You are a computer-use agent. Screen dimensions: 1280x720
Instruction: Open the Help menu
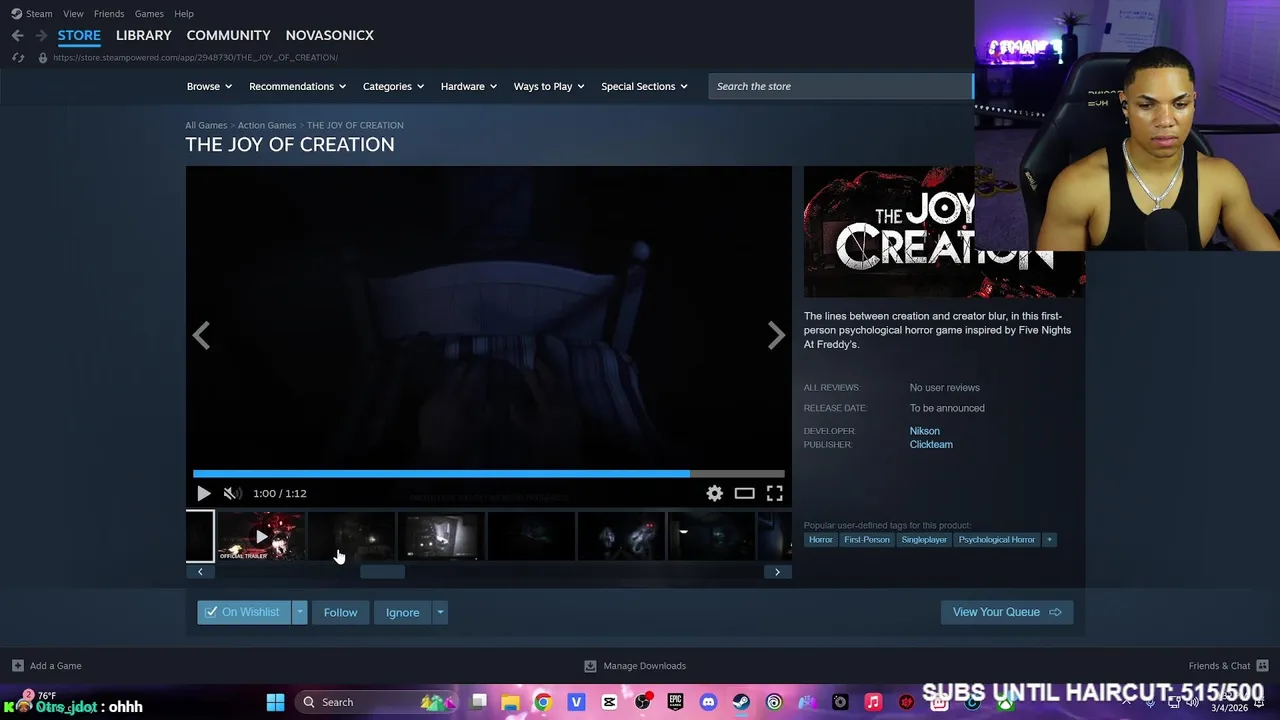point(184,13)
